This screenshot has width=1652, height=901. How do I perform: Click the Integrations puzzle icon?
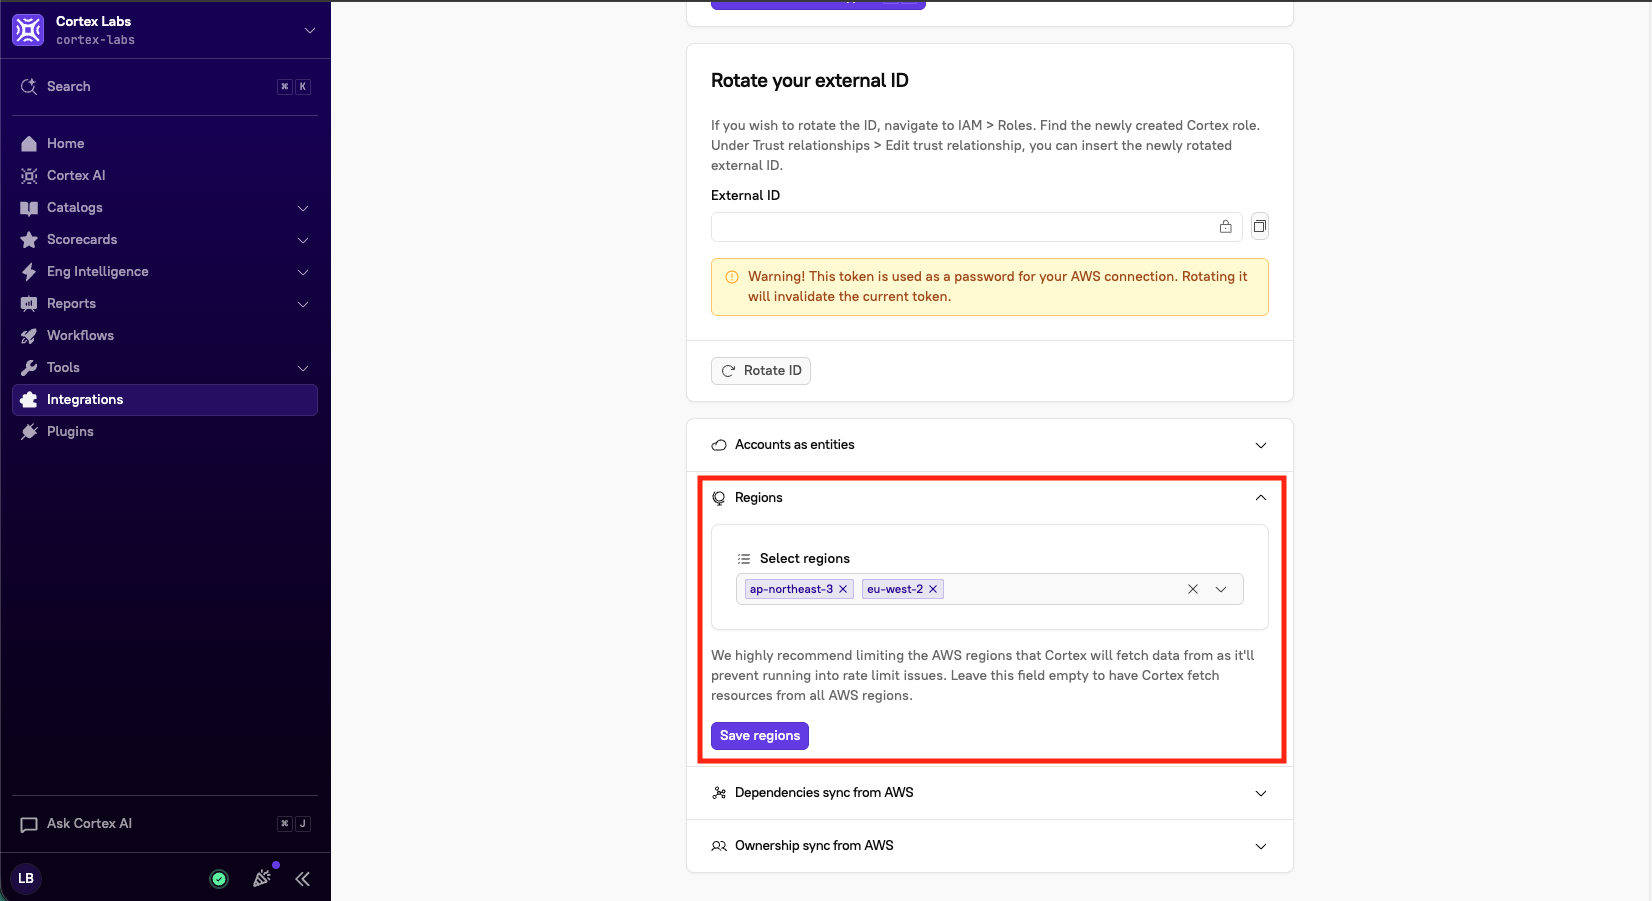click(x=29, y=400)
